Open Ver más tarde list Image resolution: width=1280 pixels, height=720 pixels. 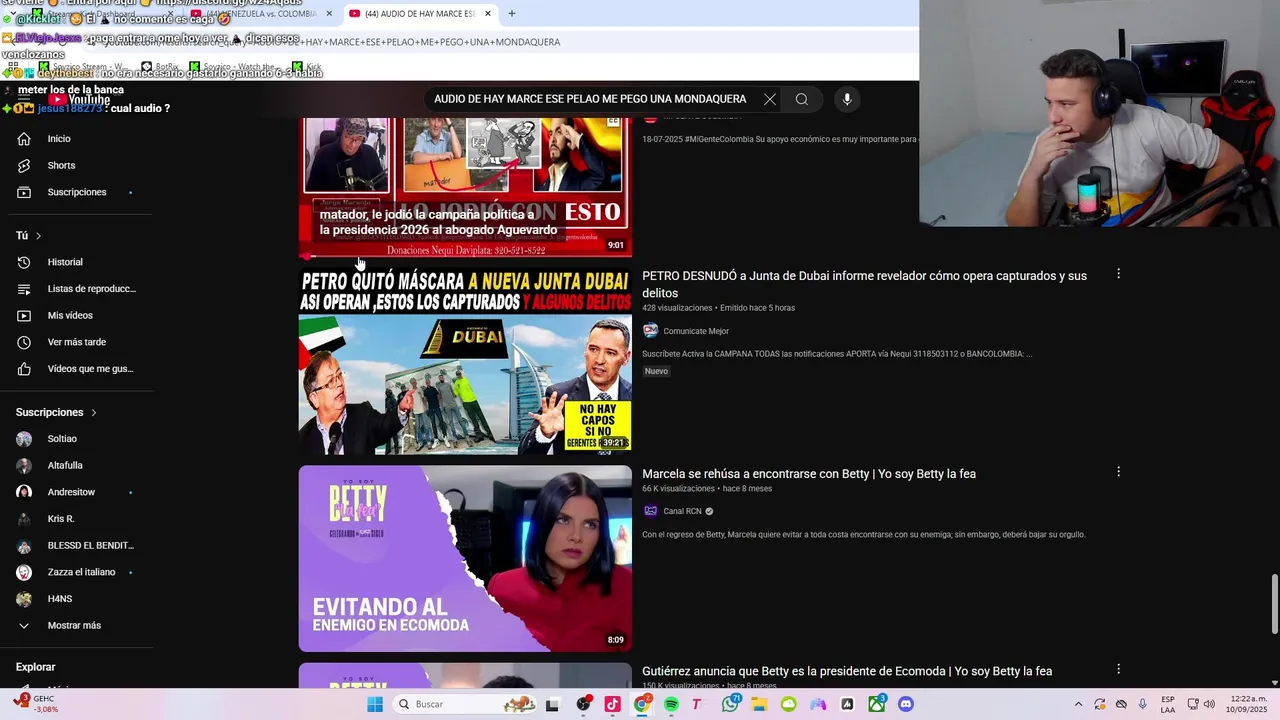click(76, 342)
